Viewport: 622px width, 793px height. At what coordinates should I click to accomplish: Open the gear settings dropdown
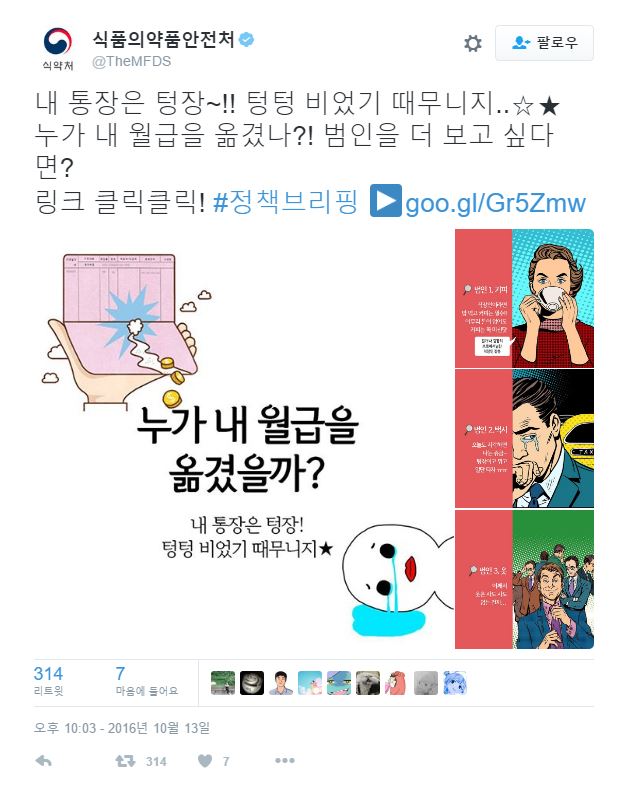pyautogui.click(x=473, y=43)
